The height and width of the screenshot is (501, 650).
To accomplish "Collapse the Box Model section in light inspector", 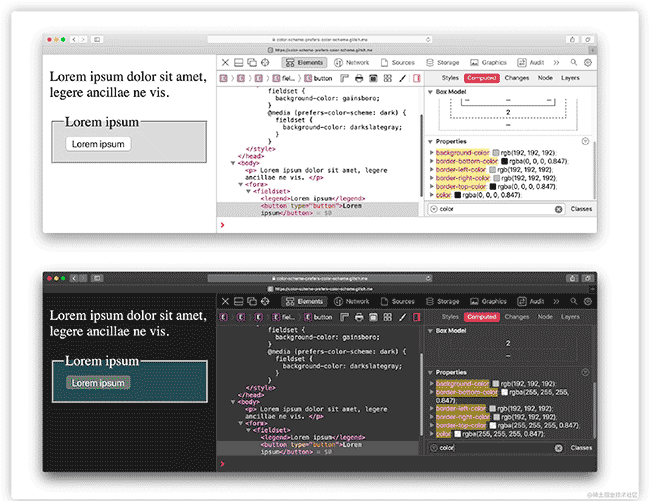I will point(430,92).
